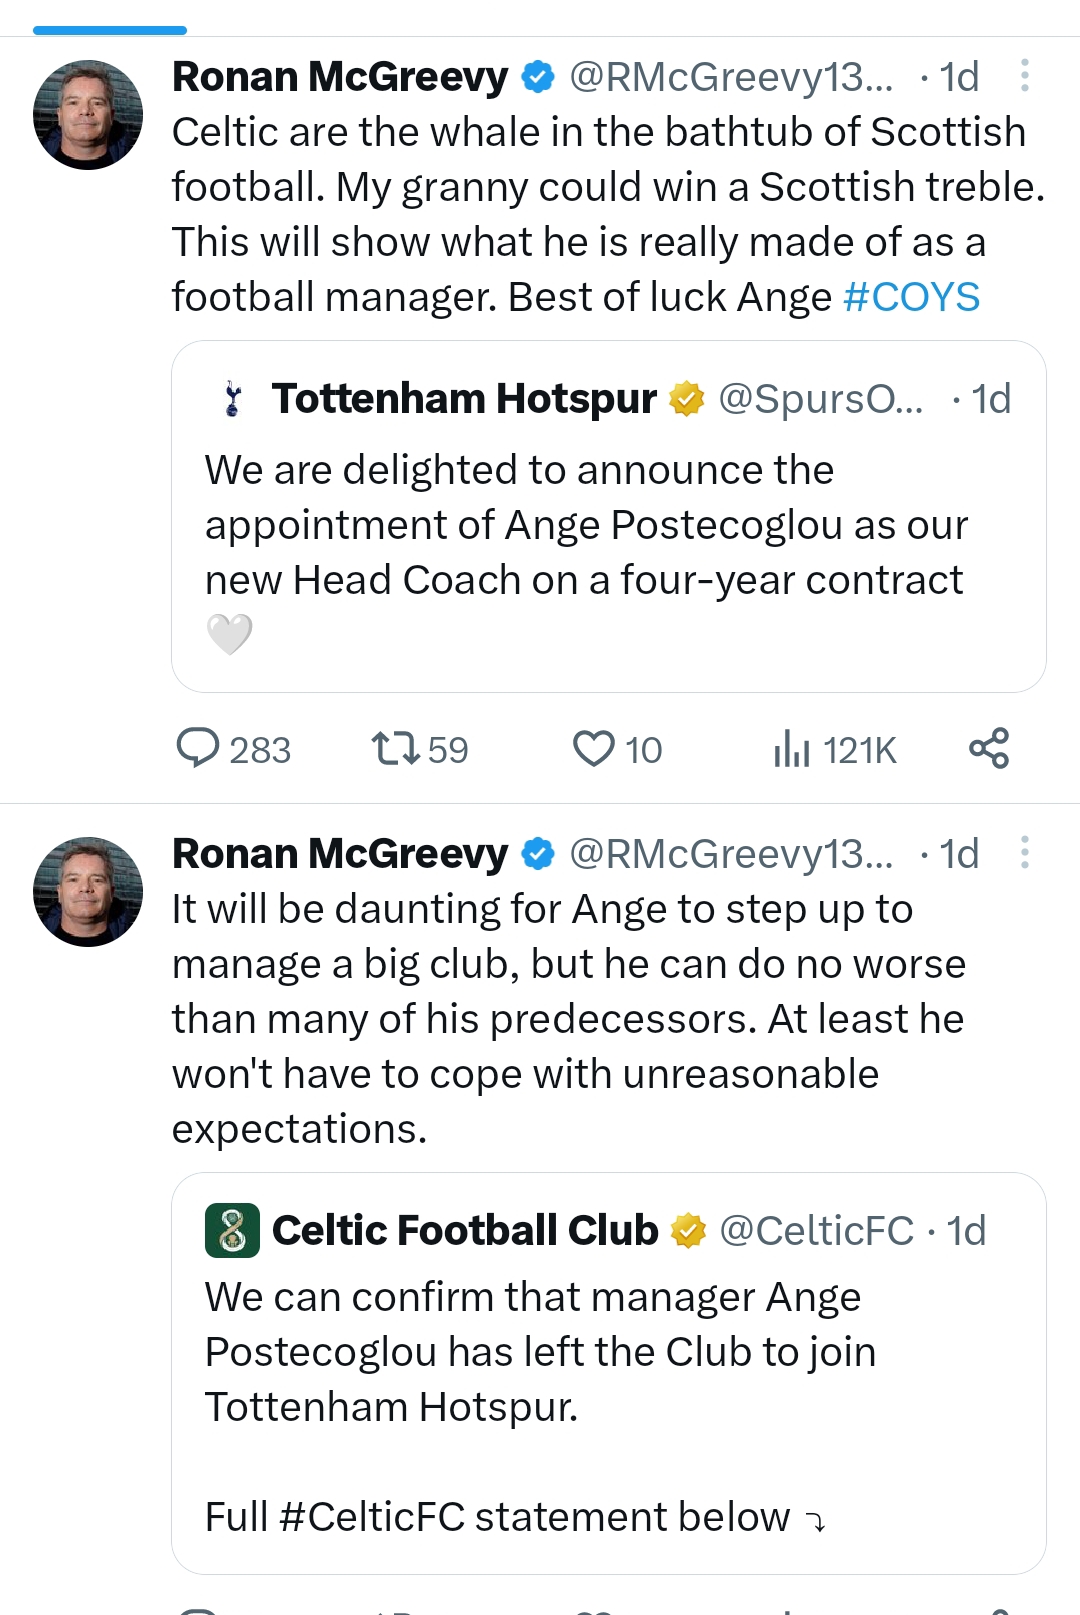Tap Tottenham Hotspur crest icon in quoted tweet
The height and width of the screenshot is (1615, 1080).
click(x=233, y=399)
